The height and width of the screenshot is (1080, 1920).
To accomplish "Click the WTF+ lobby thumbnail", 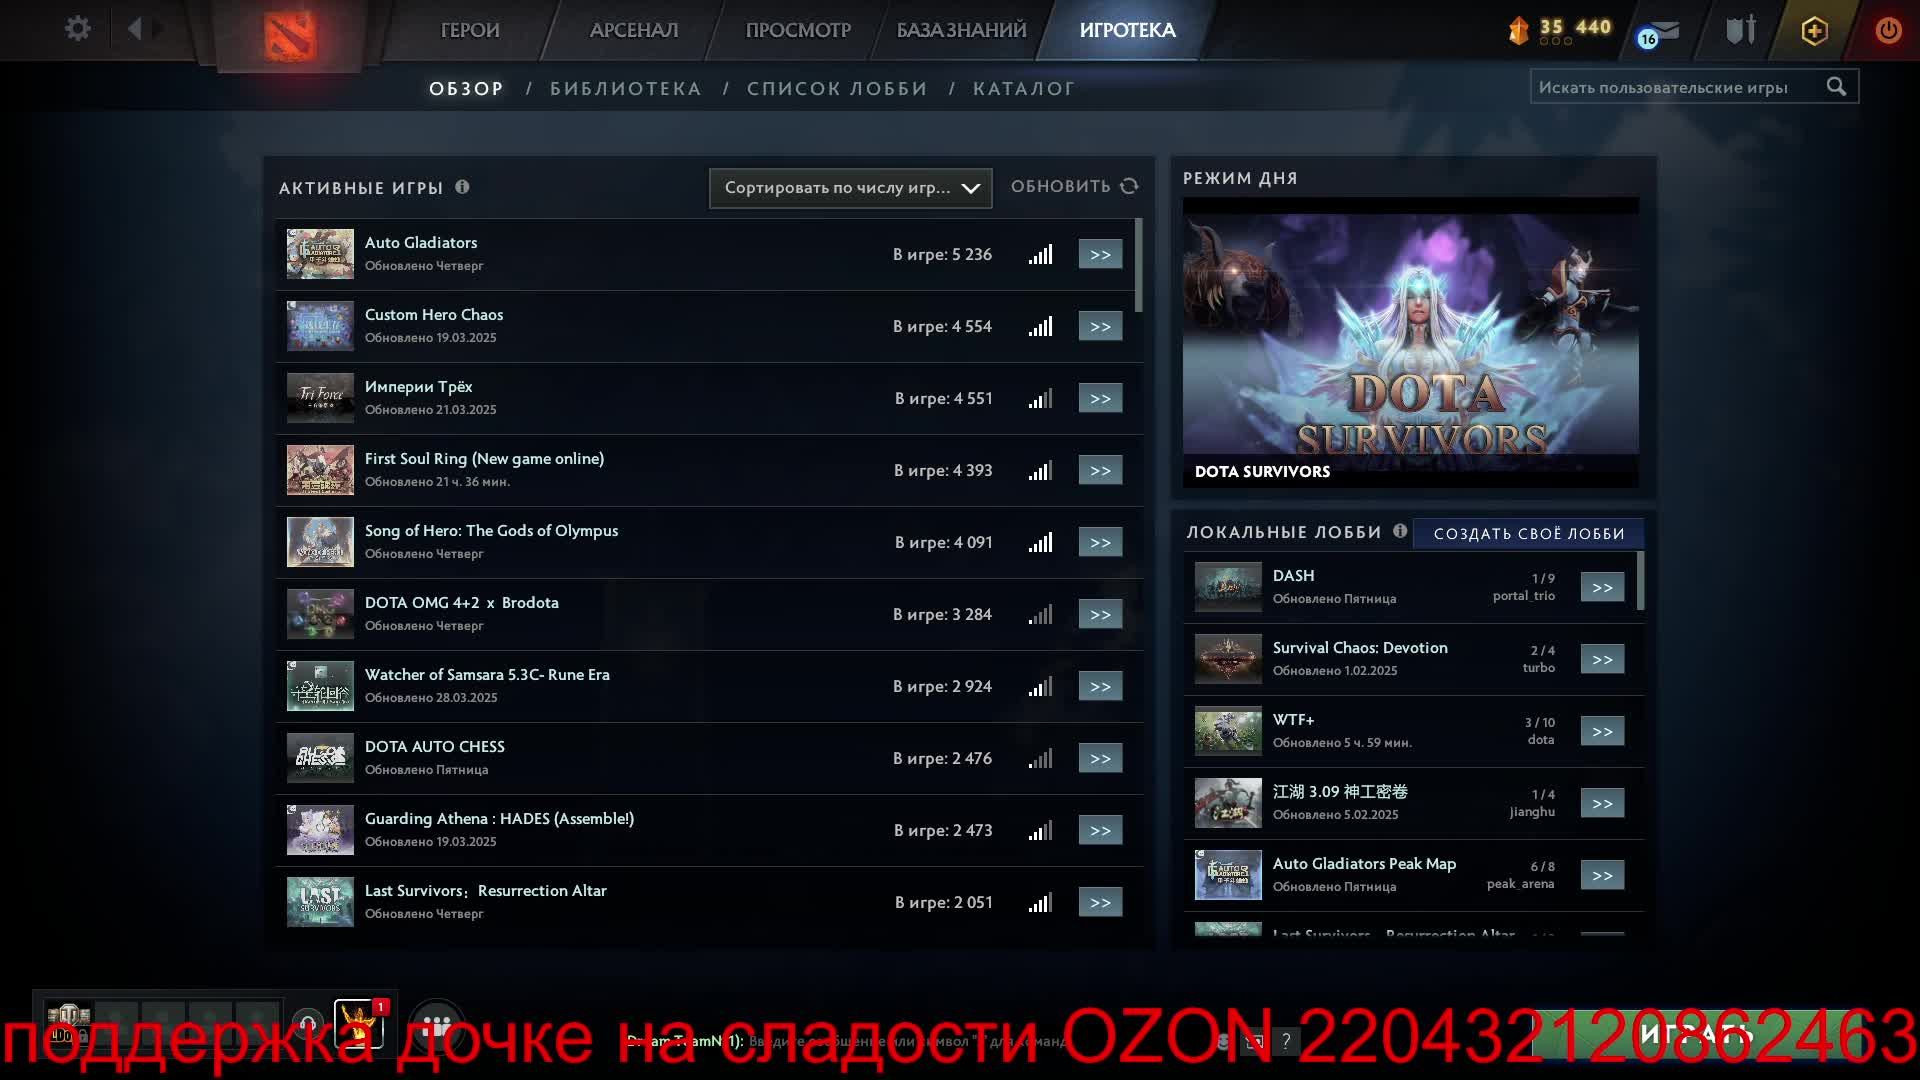I will coord(1228,732).
